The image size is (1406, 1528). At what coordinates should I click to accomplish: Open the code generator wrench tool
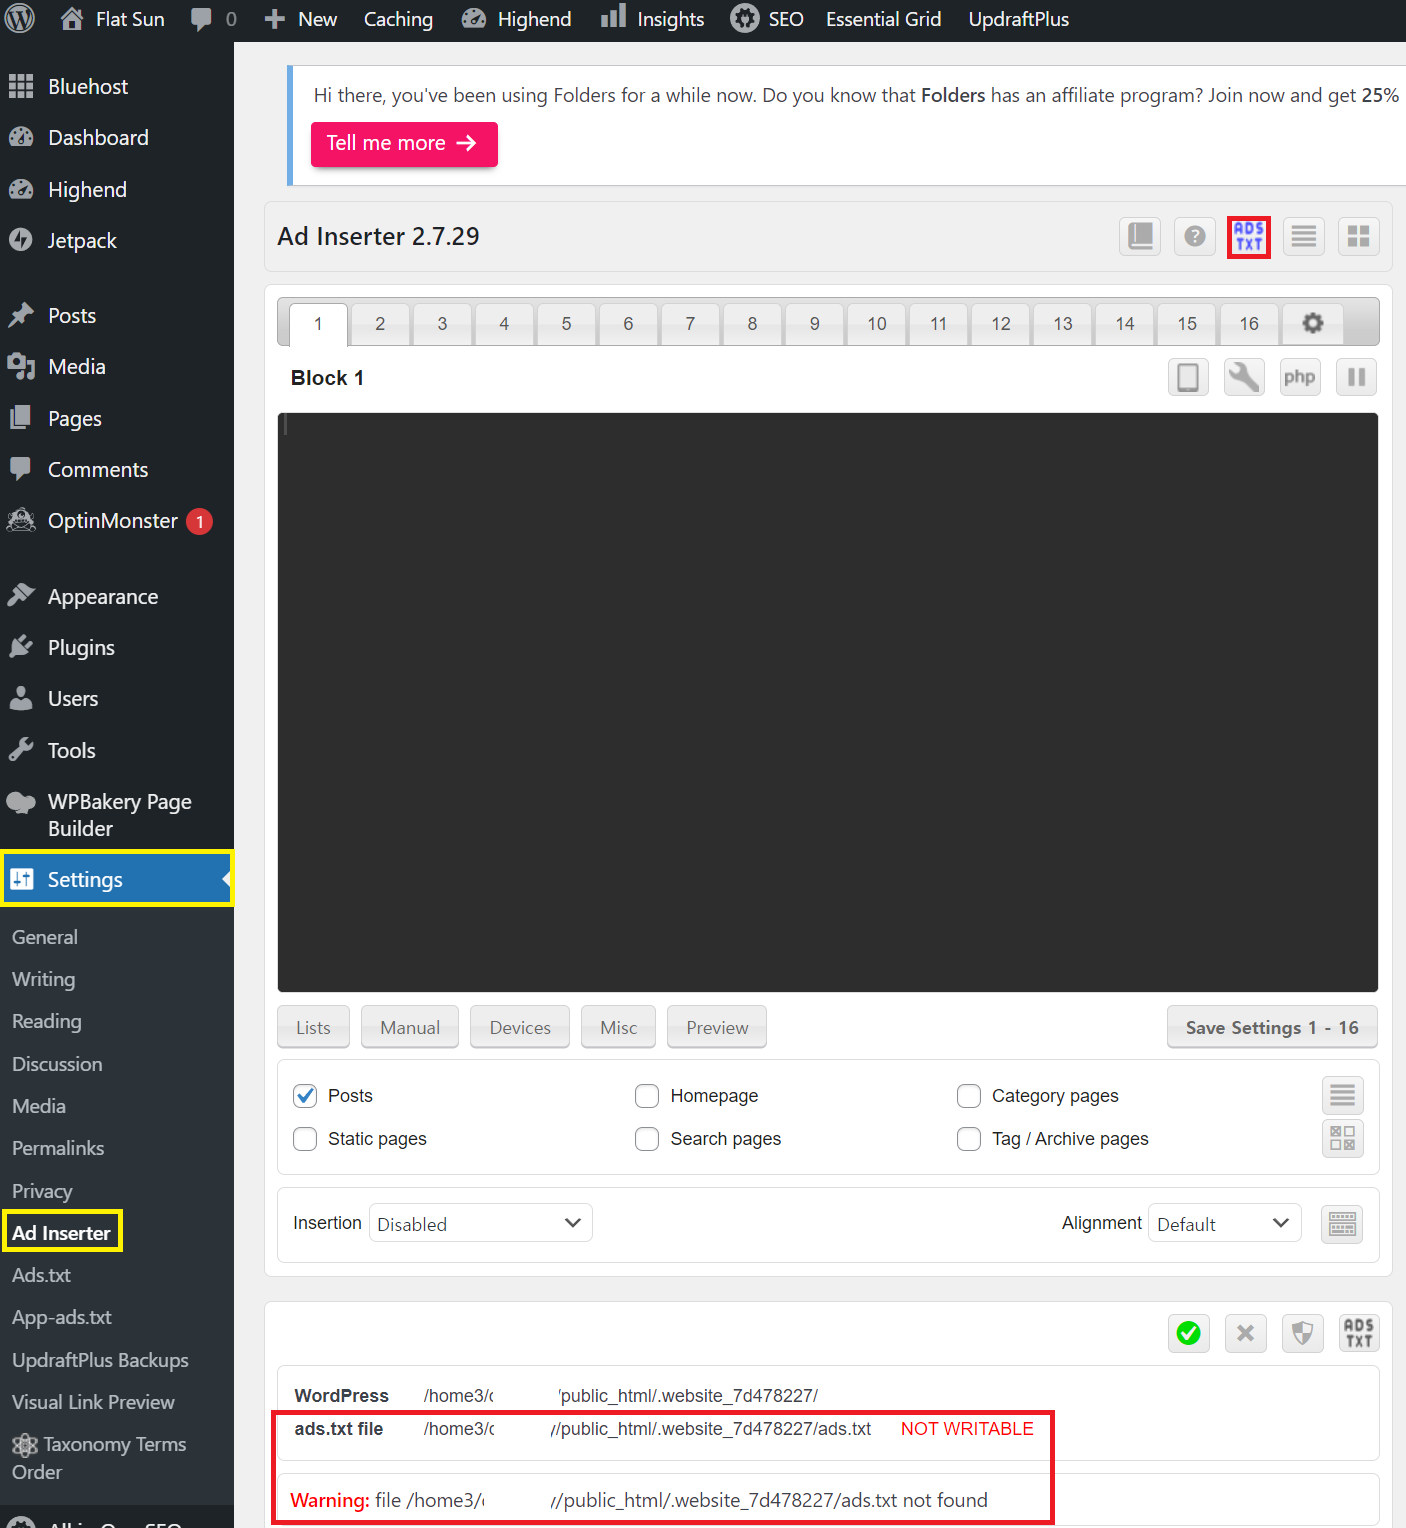(1244, 377)
